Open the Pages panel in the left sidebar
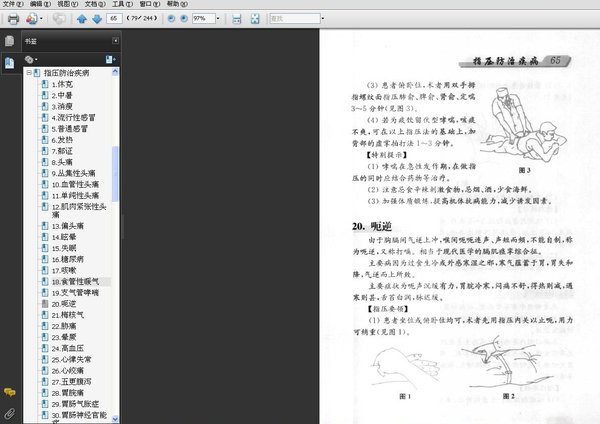Image resolution: width=600 pixels, height=424 pixels. tap(9, 41)
